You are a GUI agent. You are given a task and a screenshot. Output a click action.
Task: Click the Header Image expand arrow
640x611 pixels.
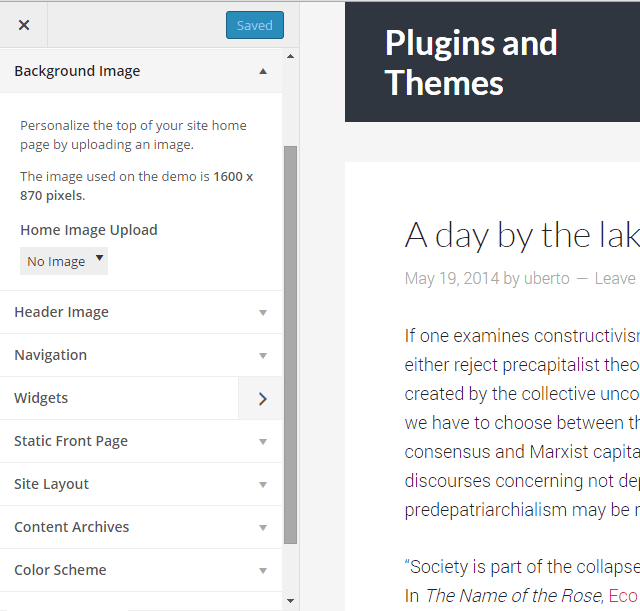tap(263, 312)
